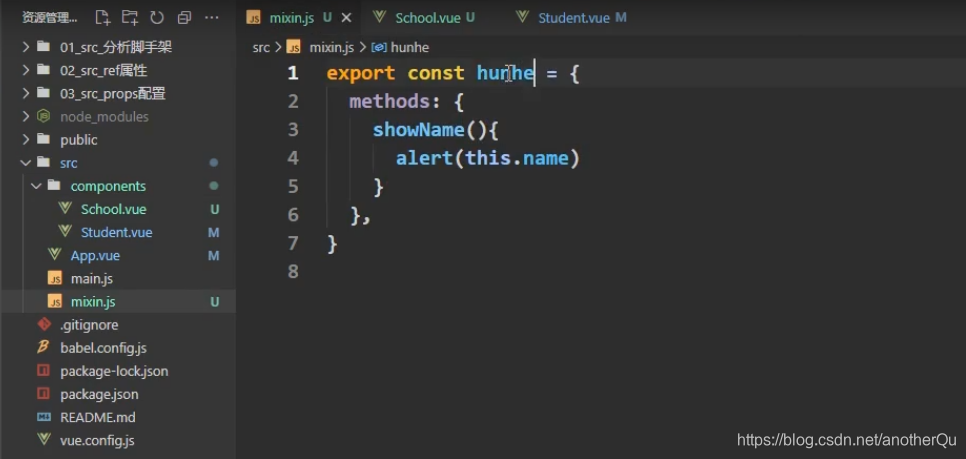Click the JS icon on mixin.js tab
This screenshot has height=459, width=966.
click(253, 18)
